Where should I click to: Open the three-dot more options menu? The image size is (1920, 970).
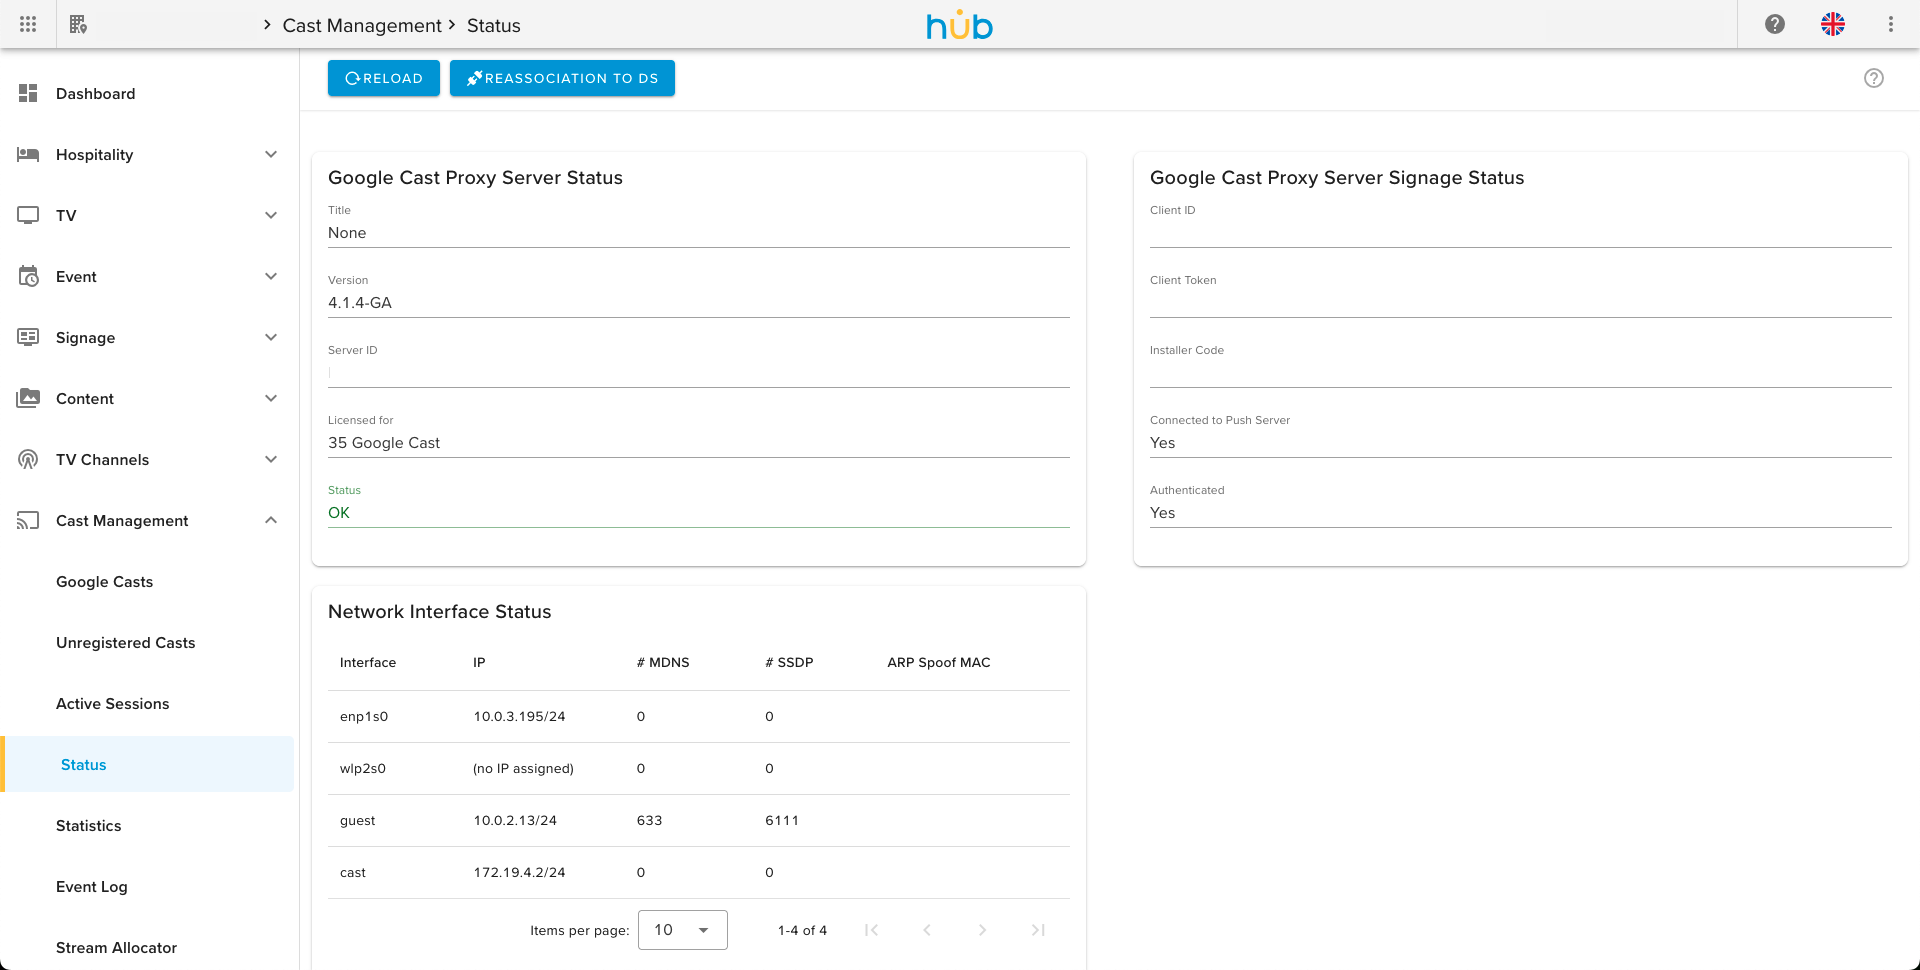[1890, 24]
